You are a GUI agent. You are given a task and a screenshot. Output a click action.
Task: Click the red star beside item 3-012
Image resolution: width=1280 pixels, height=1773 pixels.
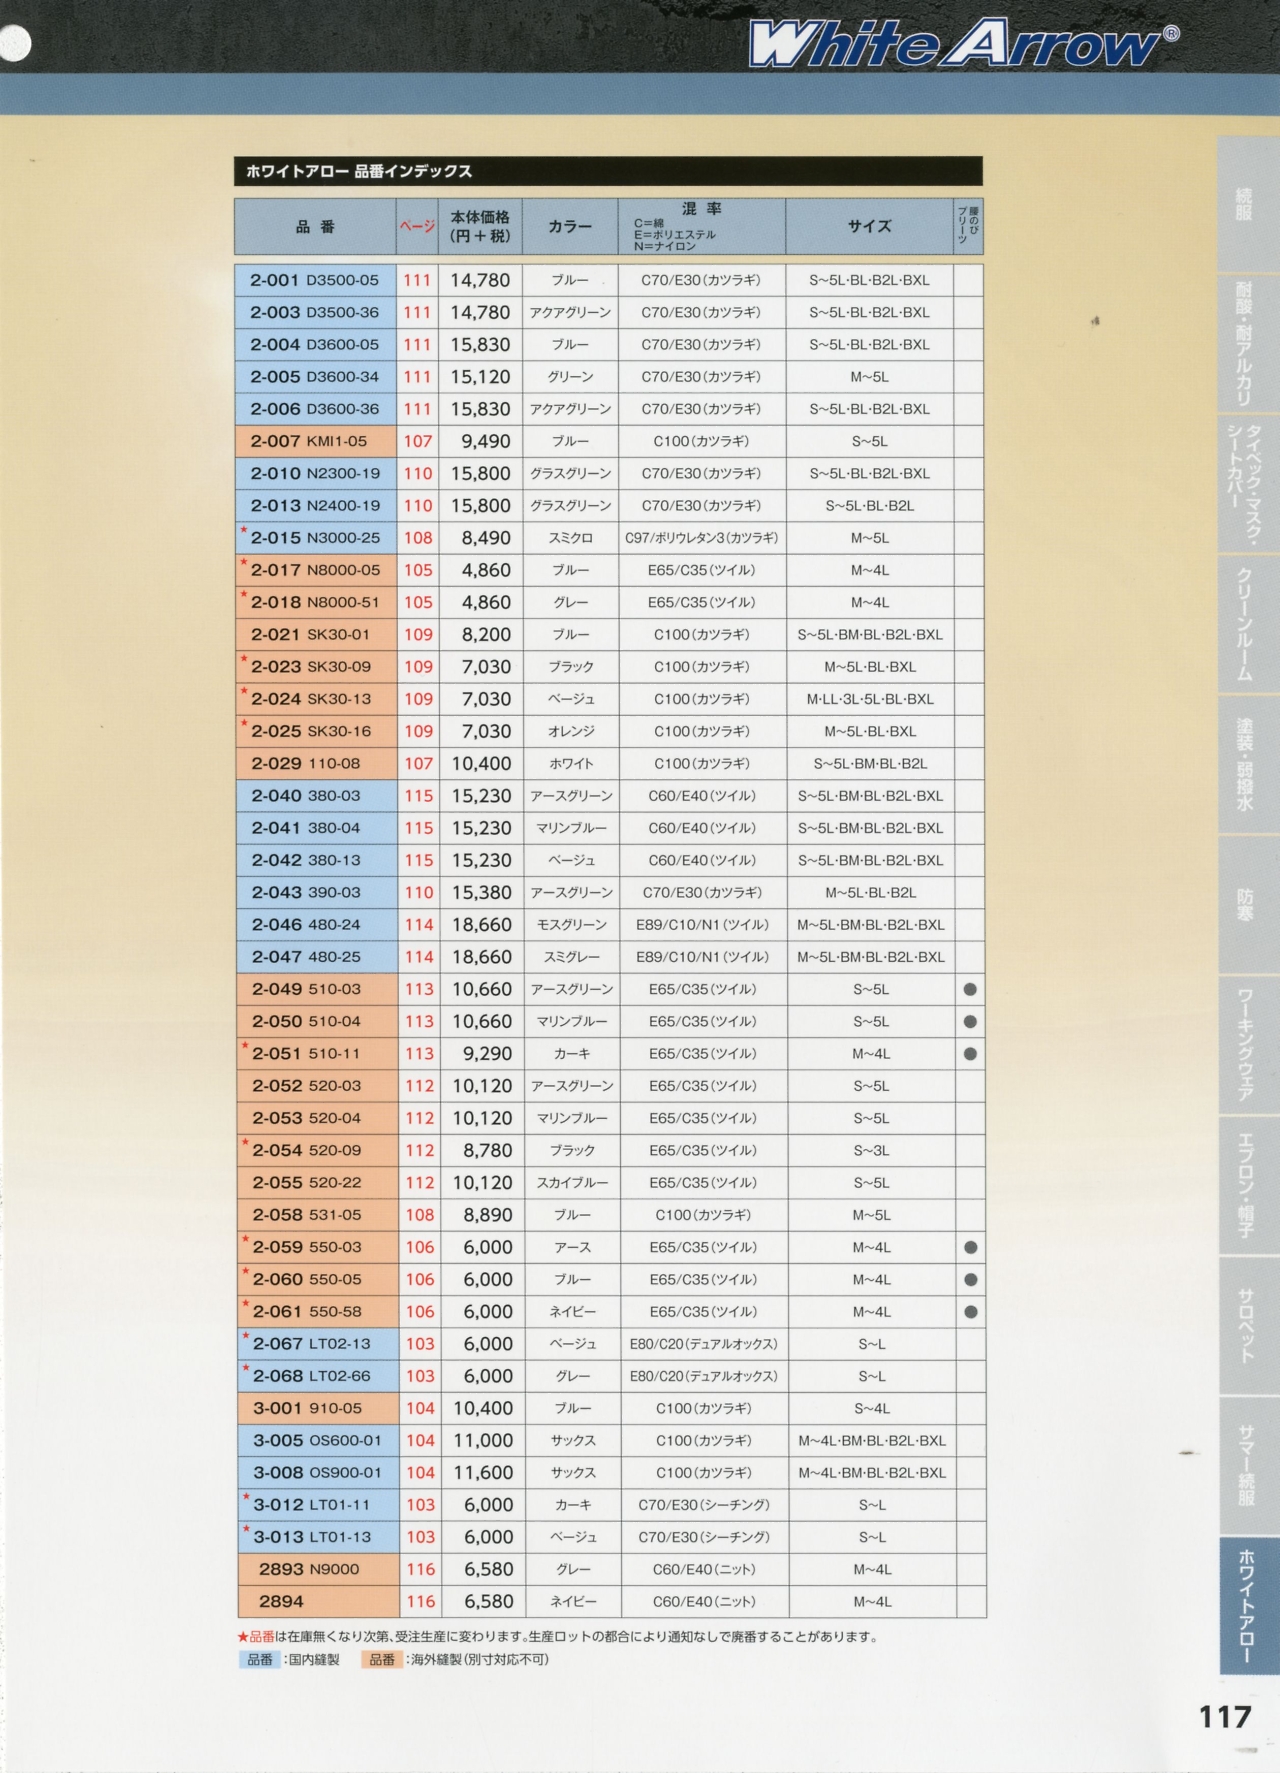[246, 1498]
